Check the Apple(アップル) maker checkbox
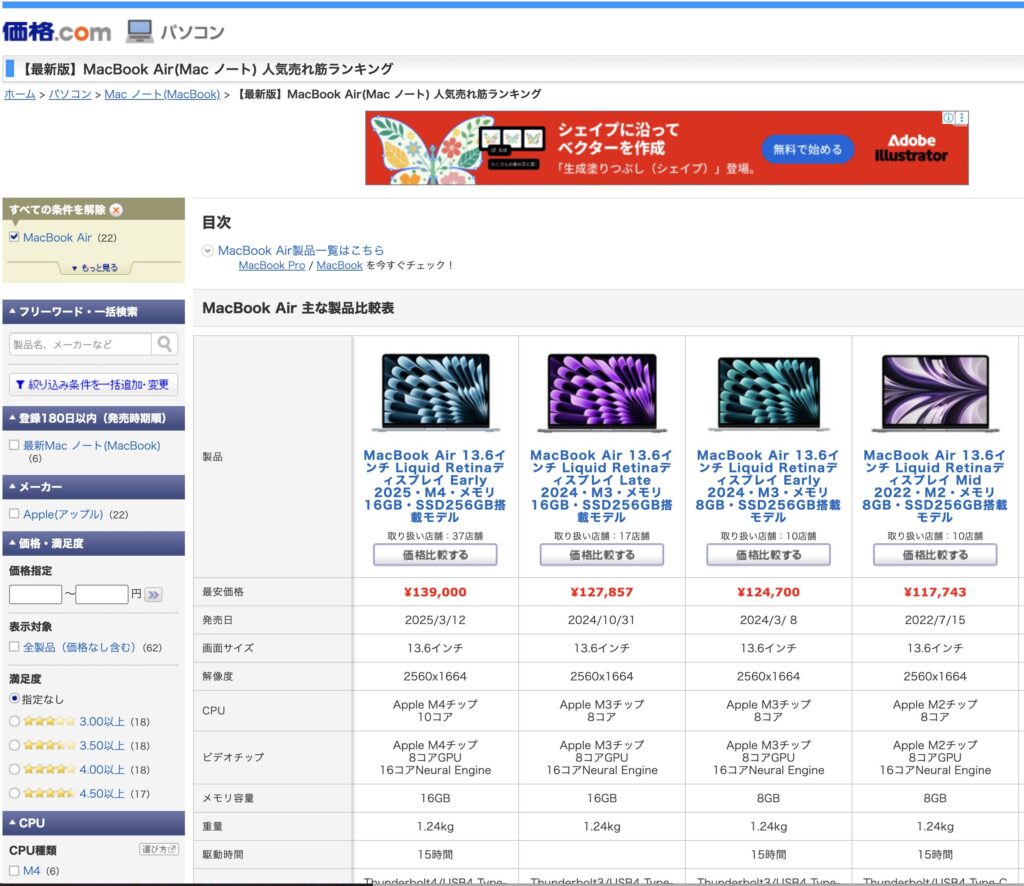The image size is (1024, 886). (14, 514)
